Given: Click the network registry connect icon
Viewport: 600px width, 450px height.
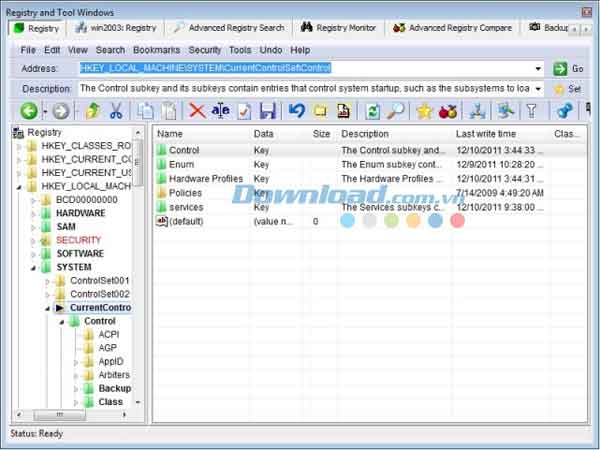Looking at the screenshot, I should (477, 111).
